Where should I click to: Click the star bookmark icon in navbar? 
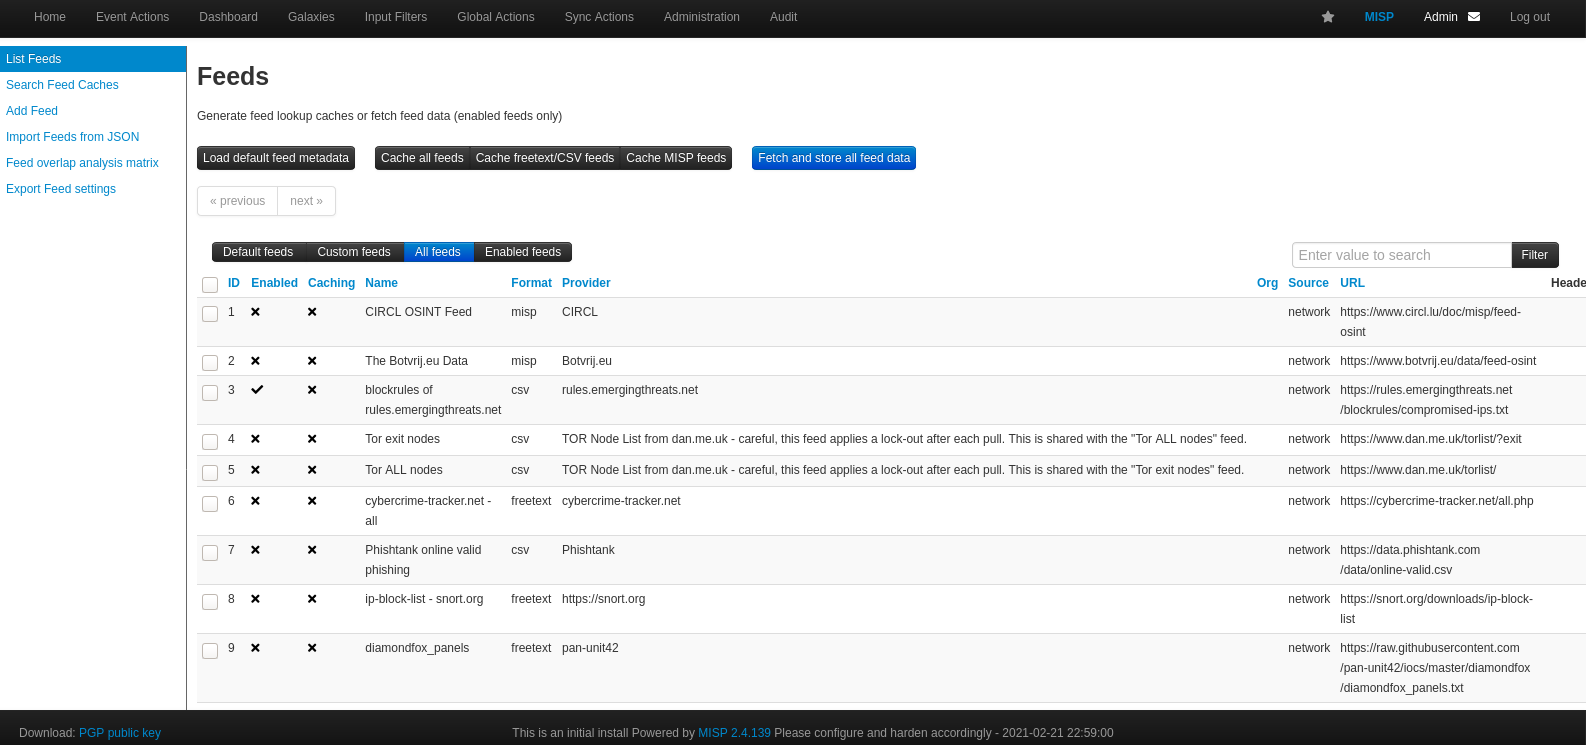coord(1328,17)
